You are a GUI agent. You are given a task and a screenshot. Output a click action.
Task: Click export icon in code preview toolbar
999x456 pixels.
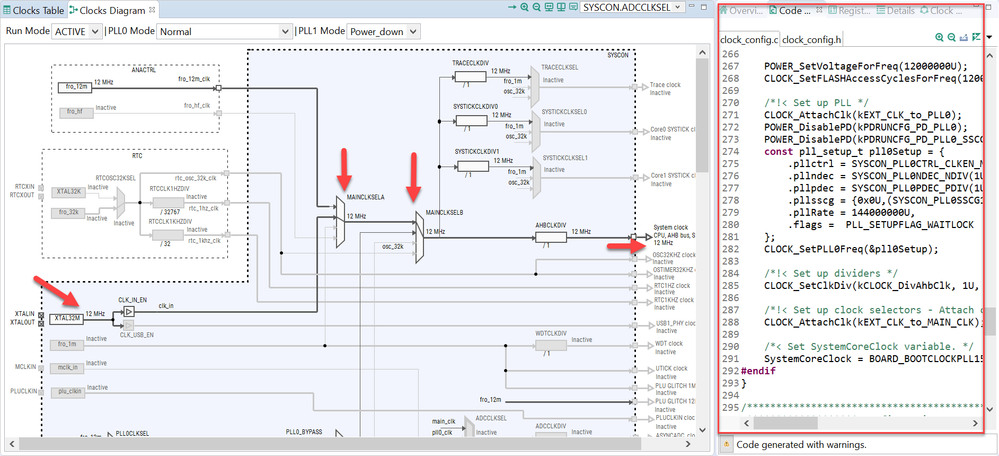(964, 38)
